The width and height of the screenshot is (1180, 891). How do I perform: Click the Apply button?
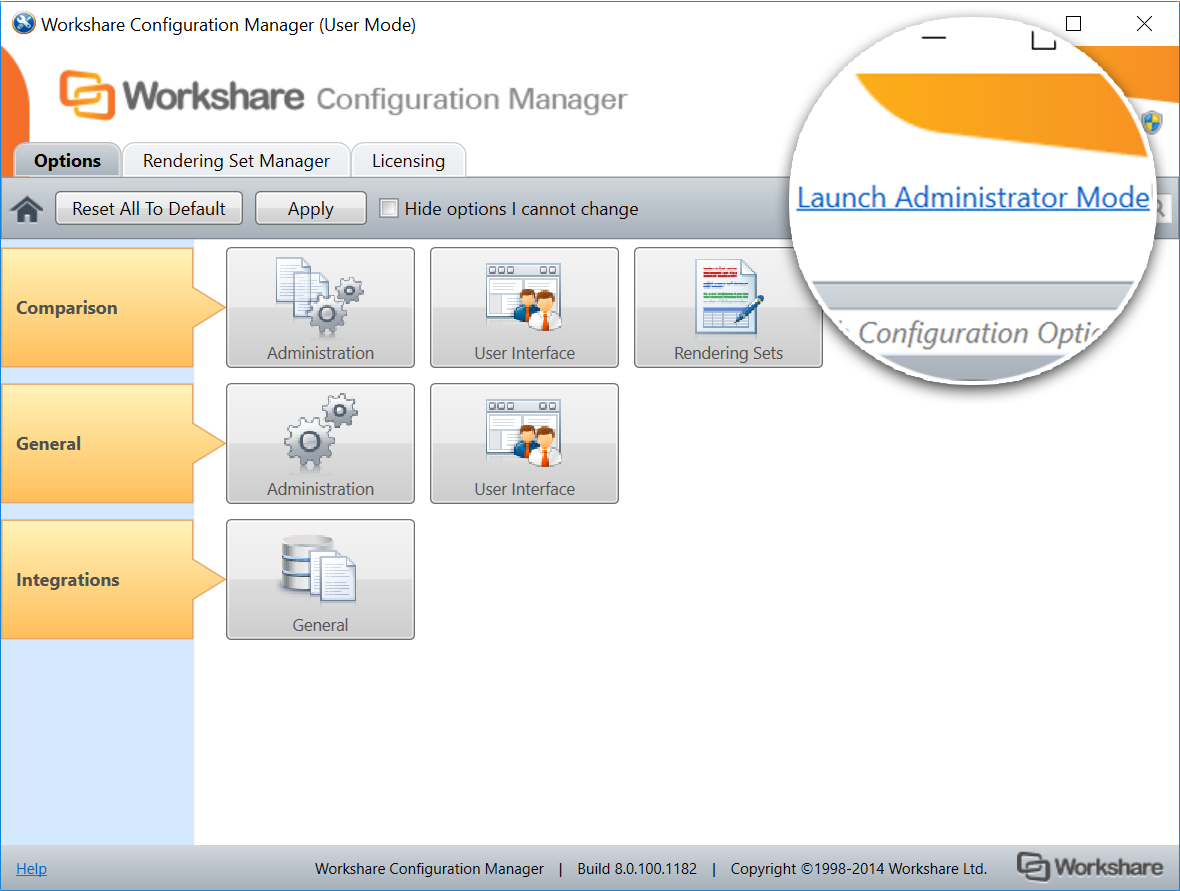tap(311, 208)
